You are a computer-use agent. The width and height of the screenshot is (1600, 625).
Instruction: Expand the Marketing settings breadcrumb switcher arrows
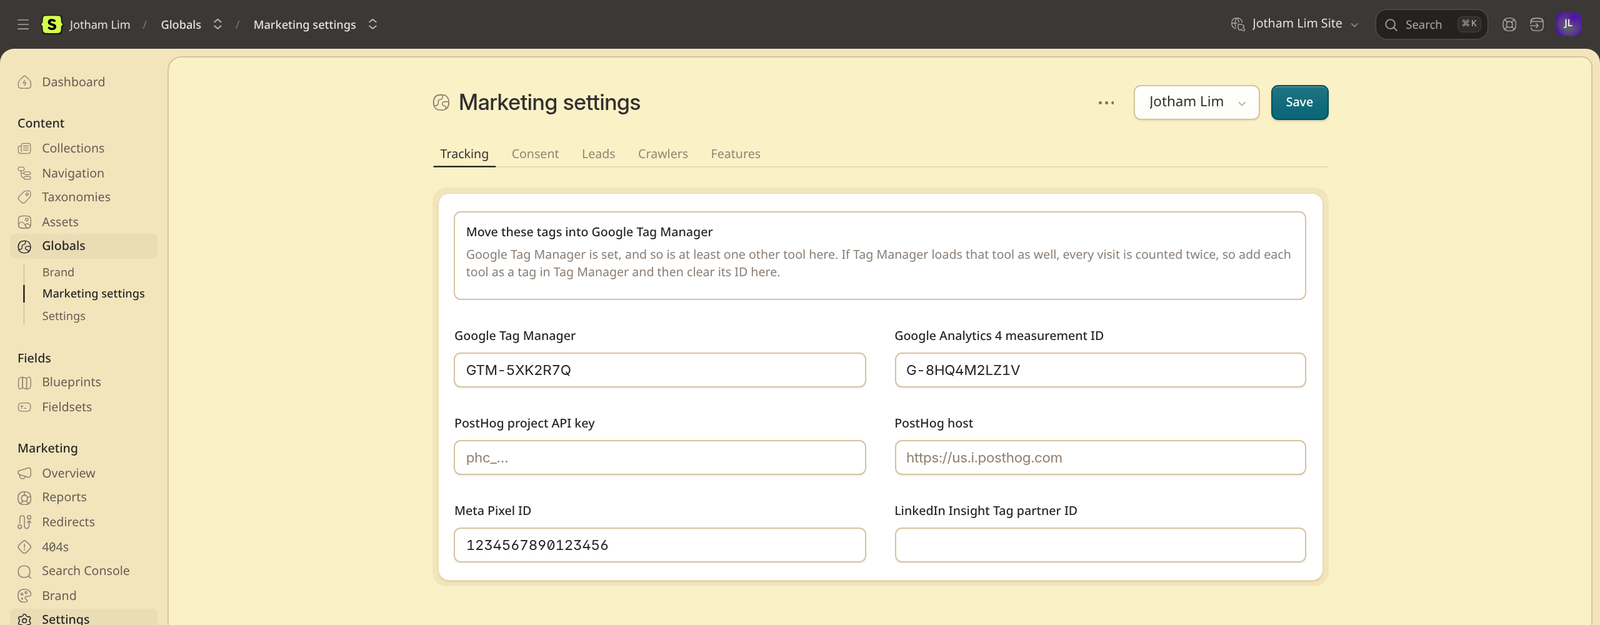click(x=373, y=24)
